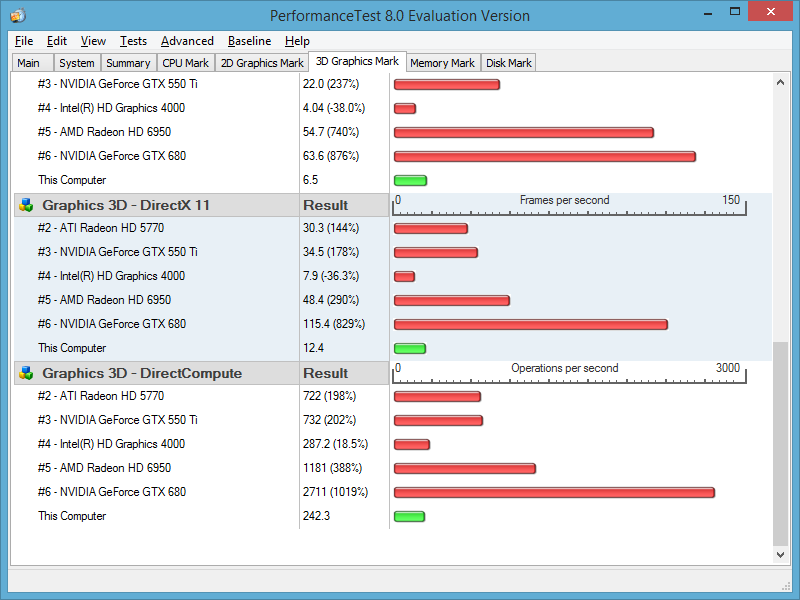This screenshot has height=600, width=800.
Task: Select DirectX 11 row Intel HD Graphics 4000
Action: pyautogui.click(x=393, y=276)
